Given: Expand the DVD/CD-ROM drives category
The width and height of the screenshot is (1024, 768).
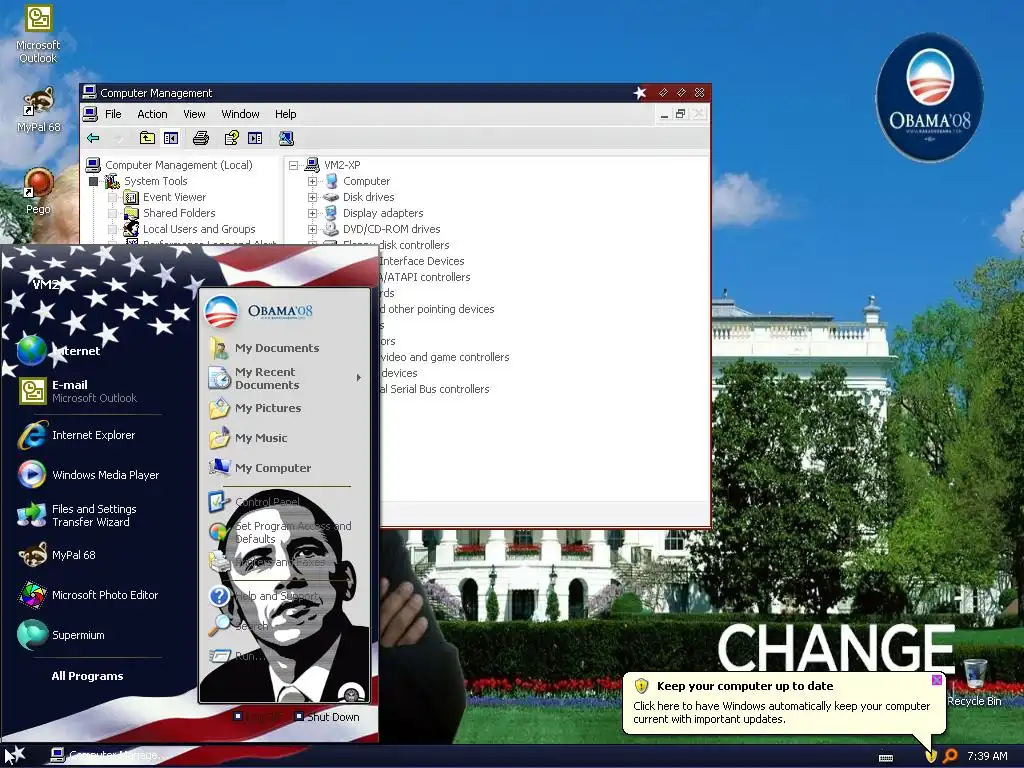Looking at the screenshot, I should pyautogui.click(x=312, y=229).
